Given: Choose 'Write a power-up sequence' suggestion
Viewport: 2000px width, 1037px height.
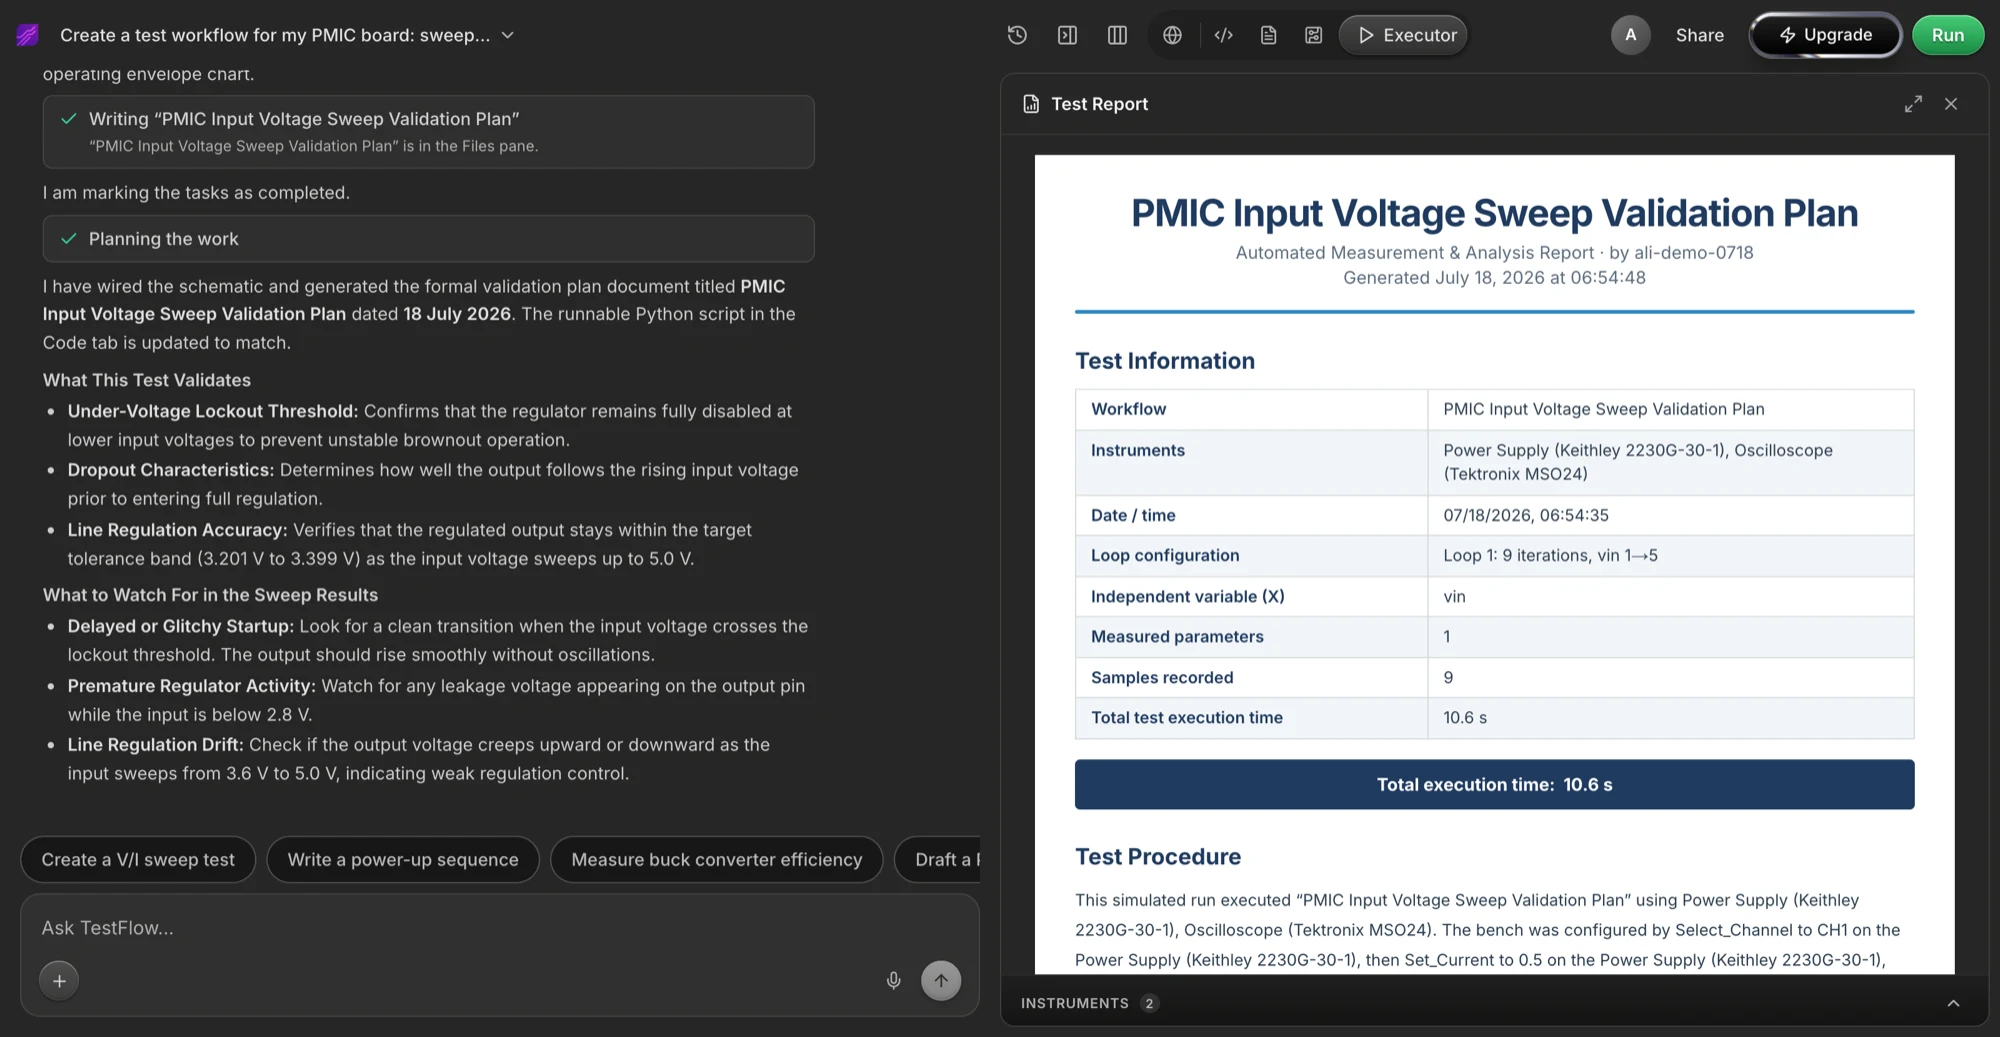Looking at the screenshot, I should click(x=403, y=860).
